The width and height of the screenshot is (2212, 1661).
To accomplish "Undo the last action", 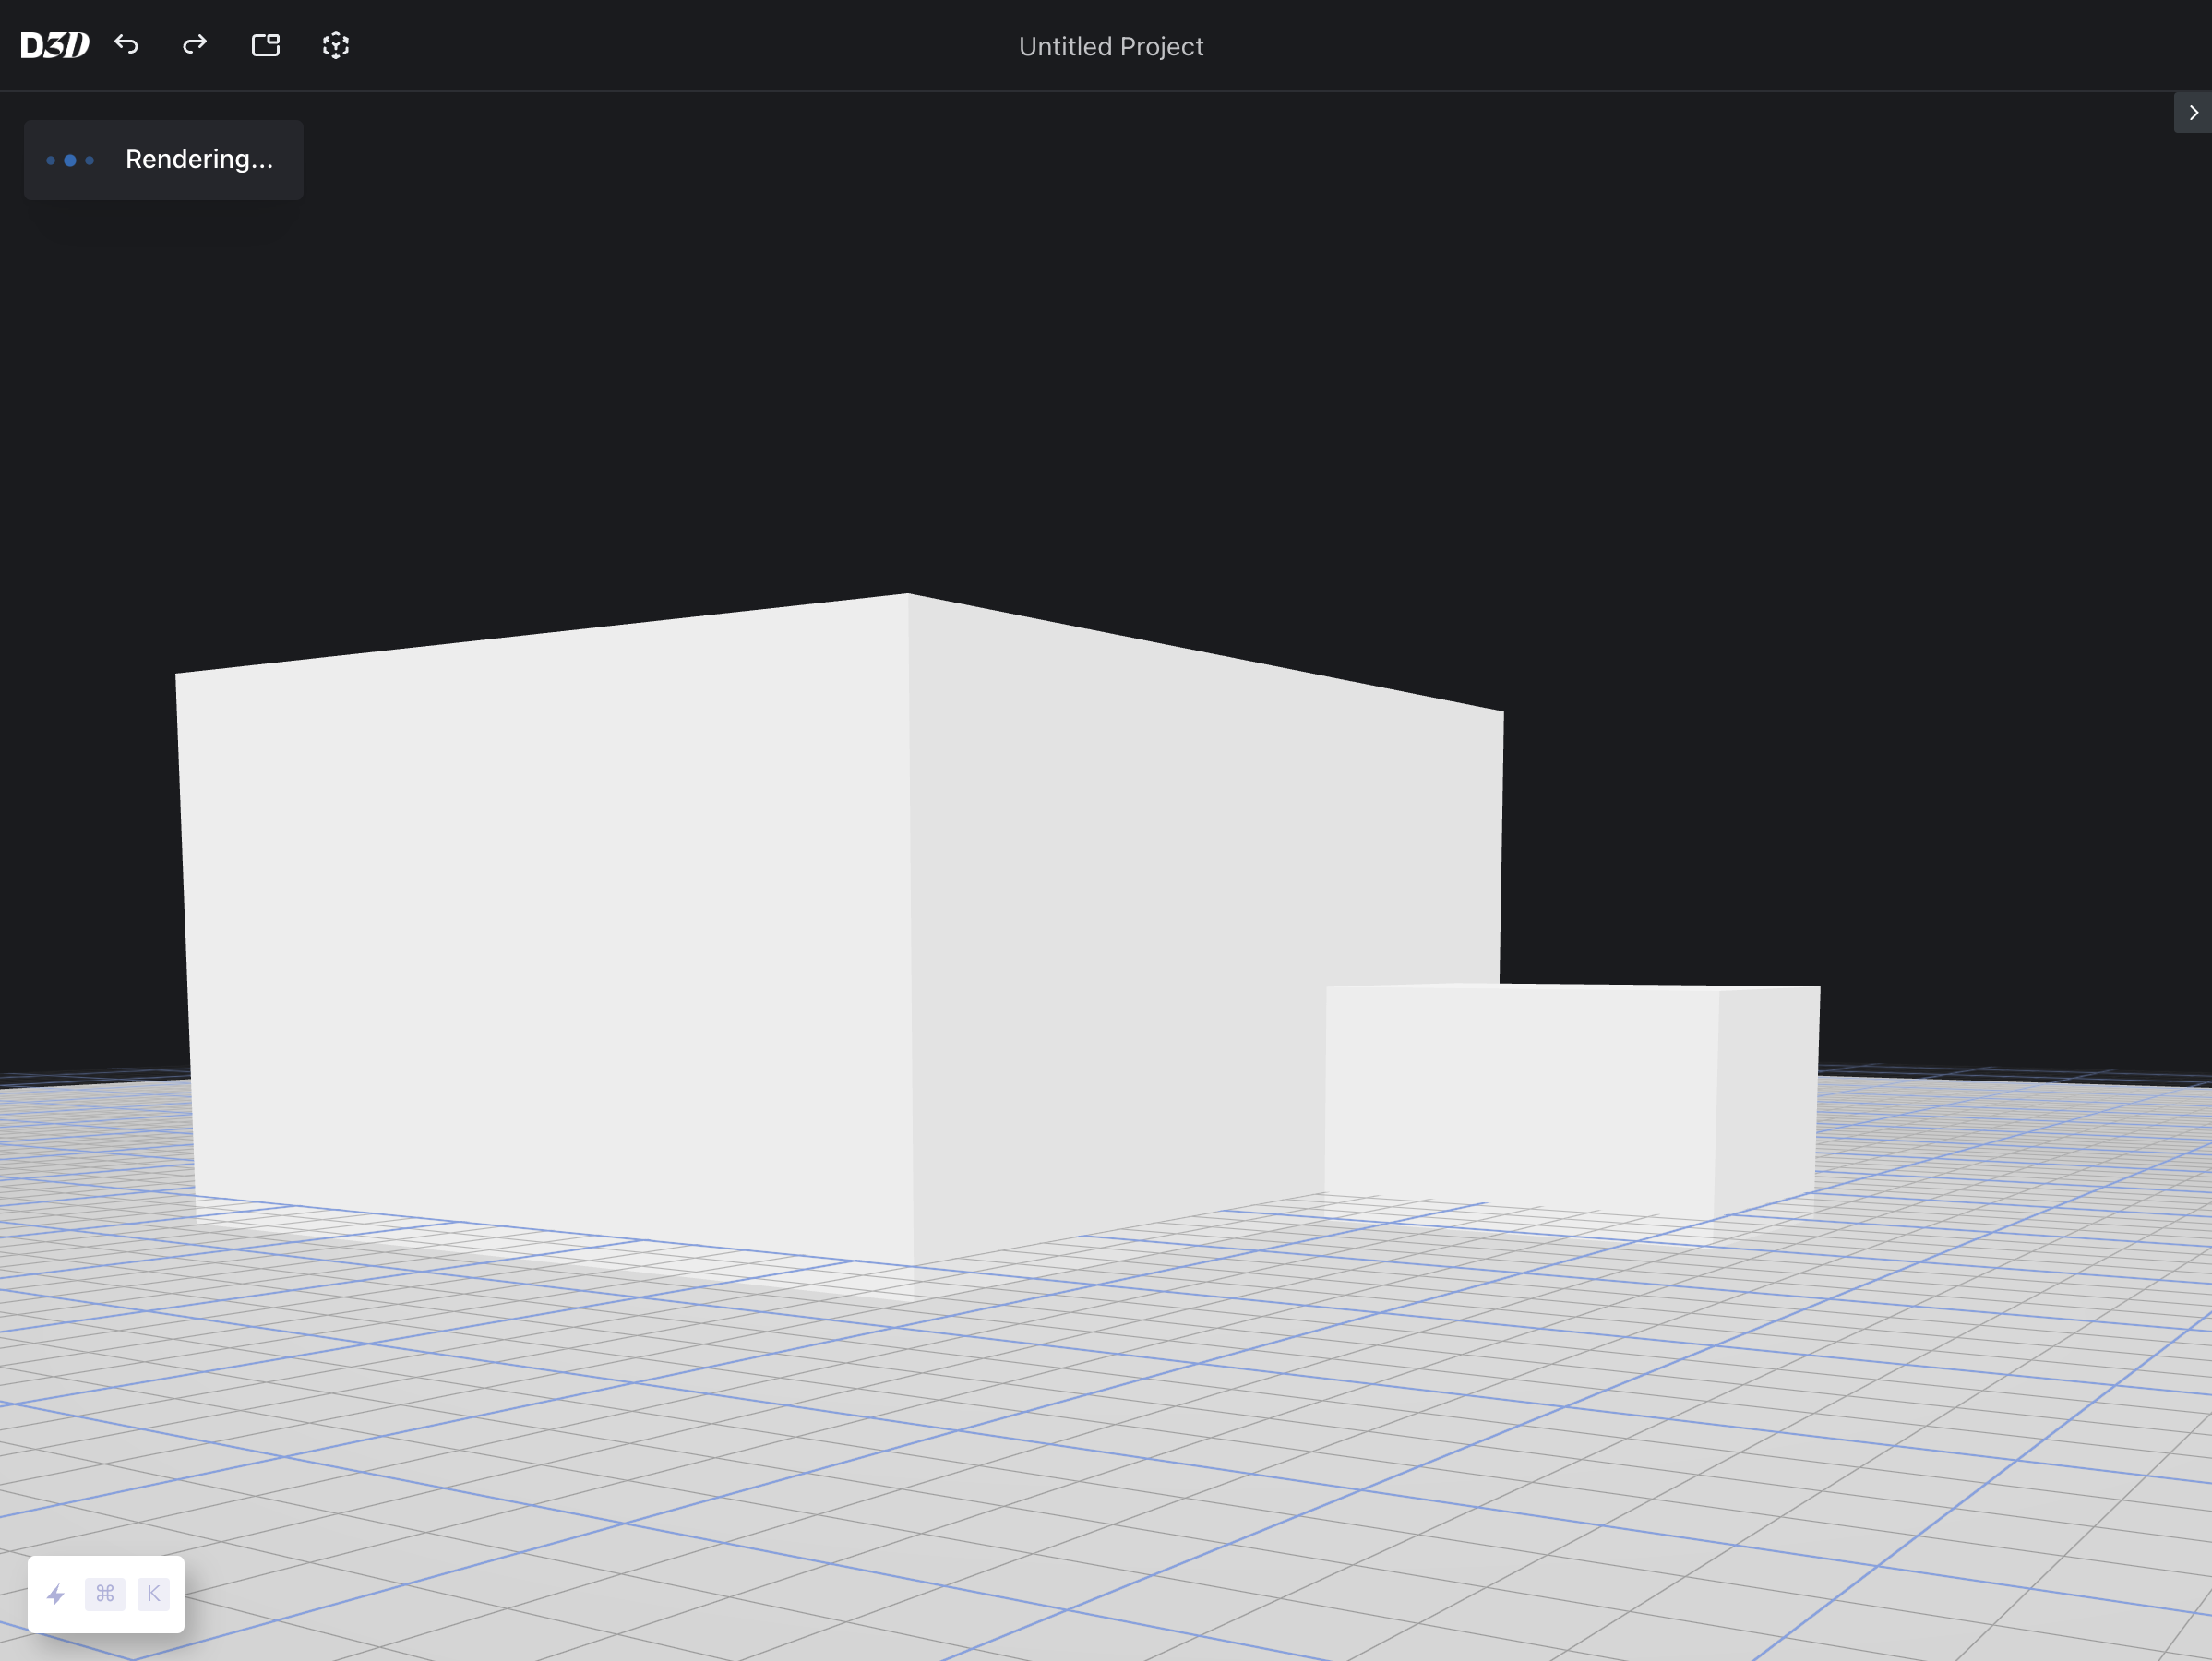I will click(126, 45).
